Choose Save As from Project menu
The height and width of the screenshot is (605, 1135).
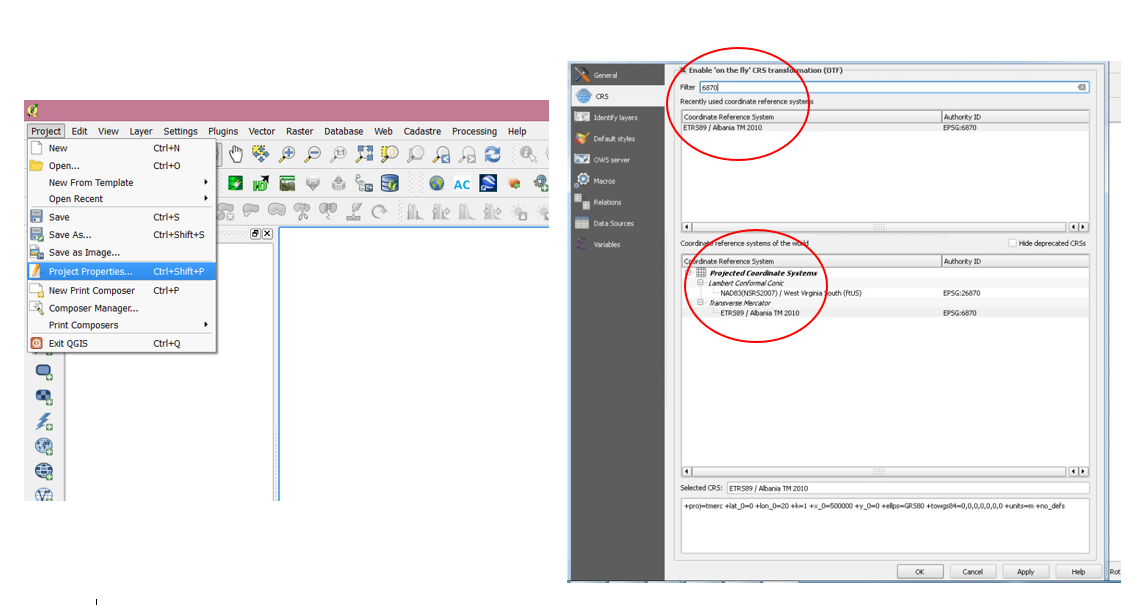pyautogui.click(x=122, y=234)
